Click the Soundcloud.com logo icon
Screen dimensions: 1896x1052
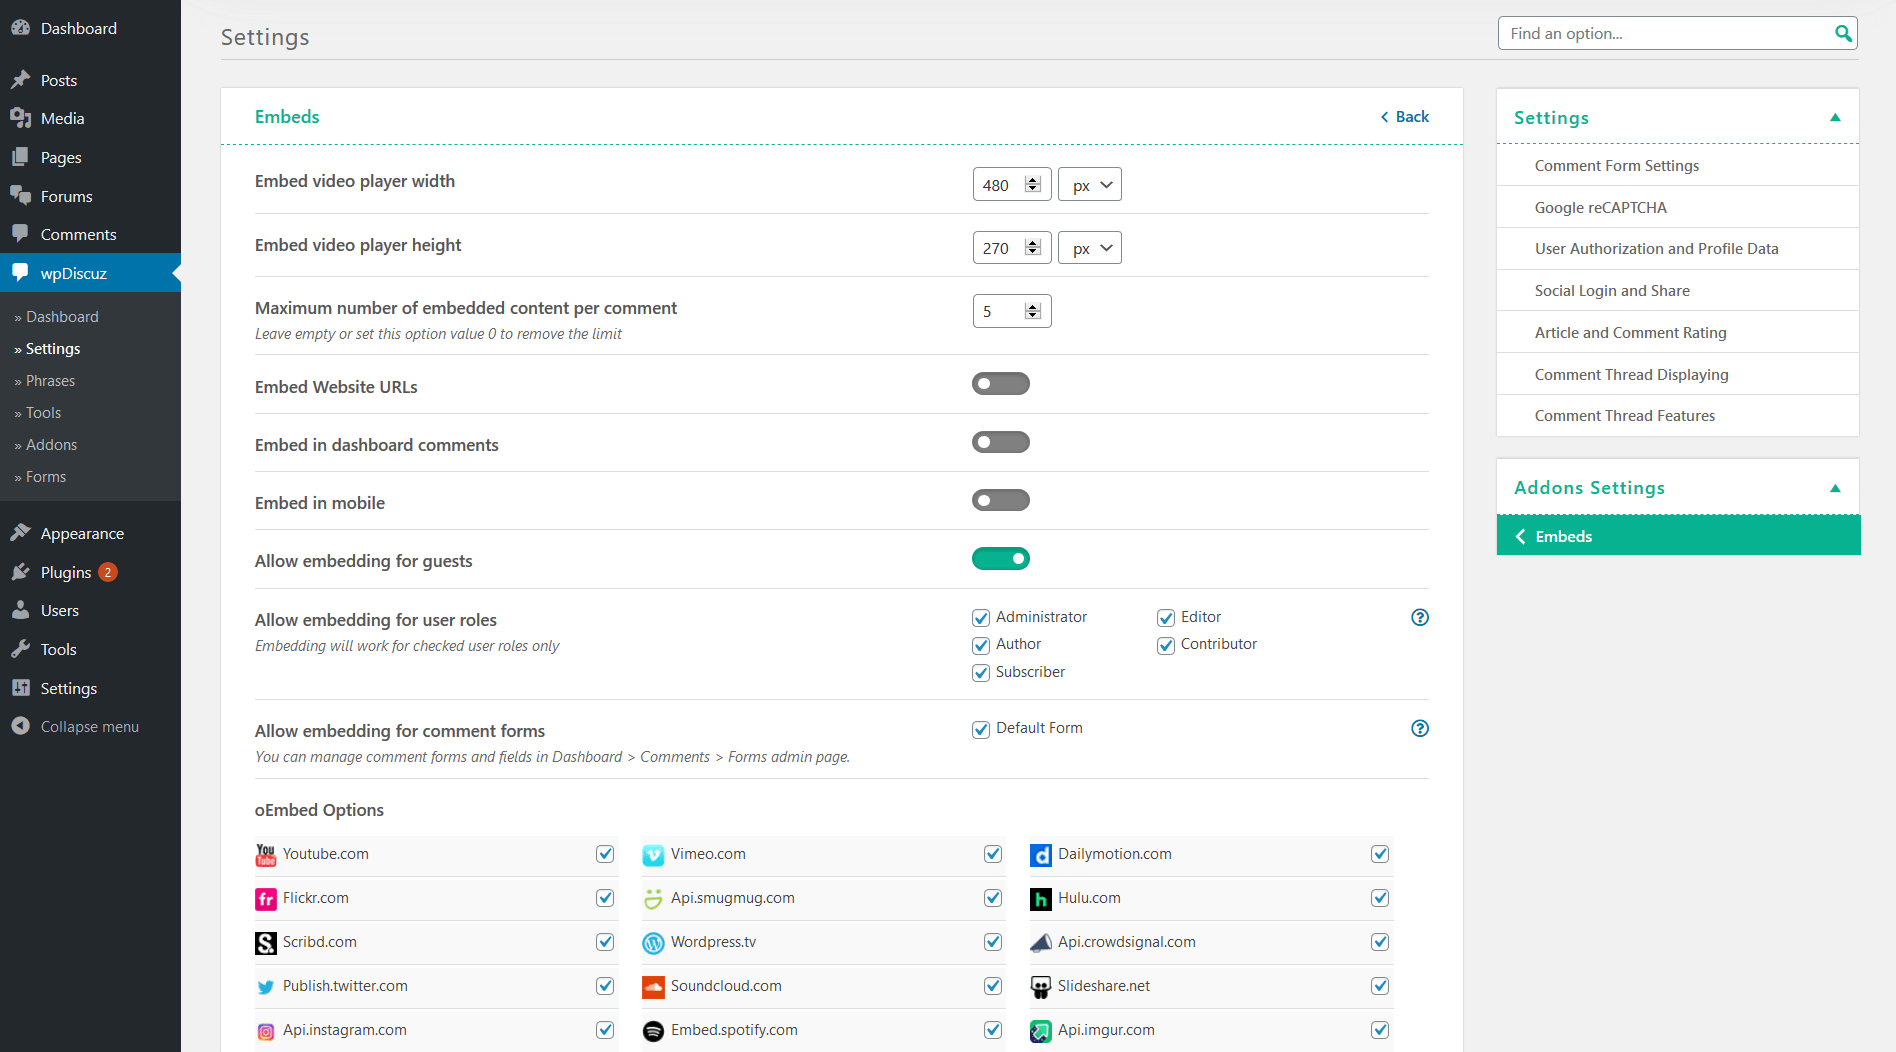[653, 987]
